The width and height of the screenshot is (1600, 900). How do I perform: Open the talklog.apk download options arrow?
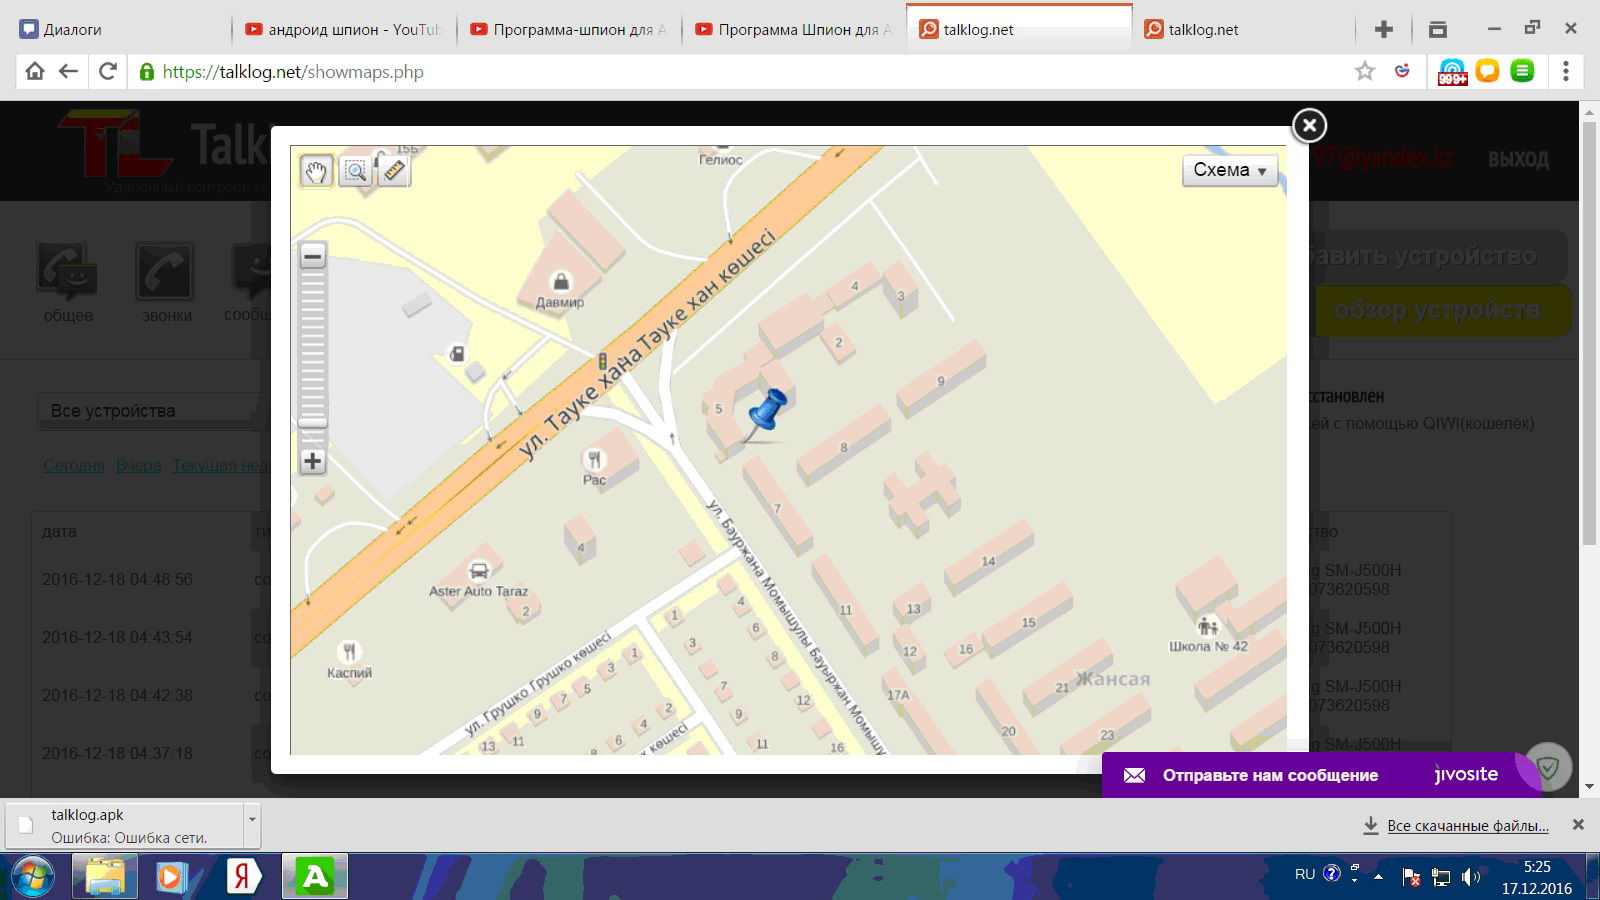tap(252, 819)
